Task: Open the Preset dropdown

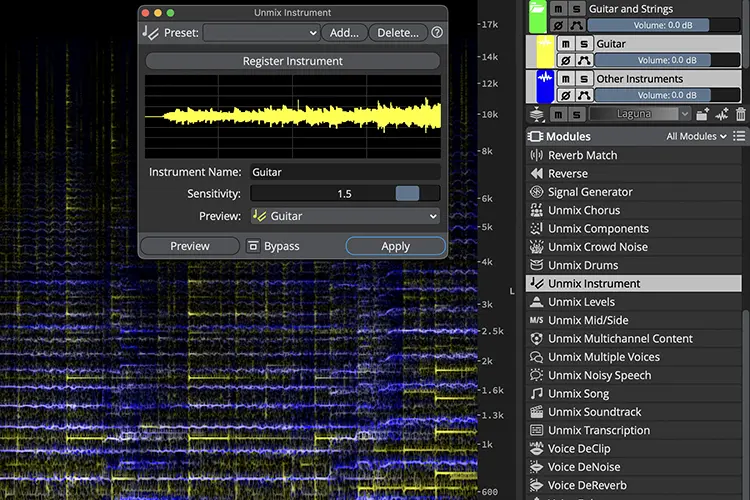Action: coord(262,33)
